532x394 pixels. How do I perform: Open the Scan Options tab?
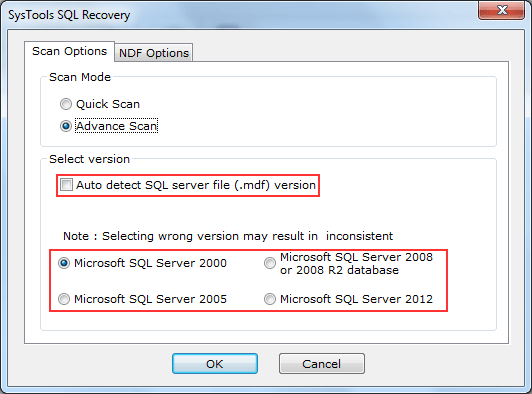pos(70,51)
